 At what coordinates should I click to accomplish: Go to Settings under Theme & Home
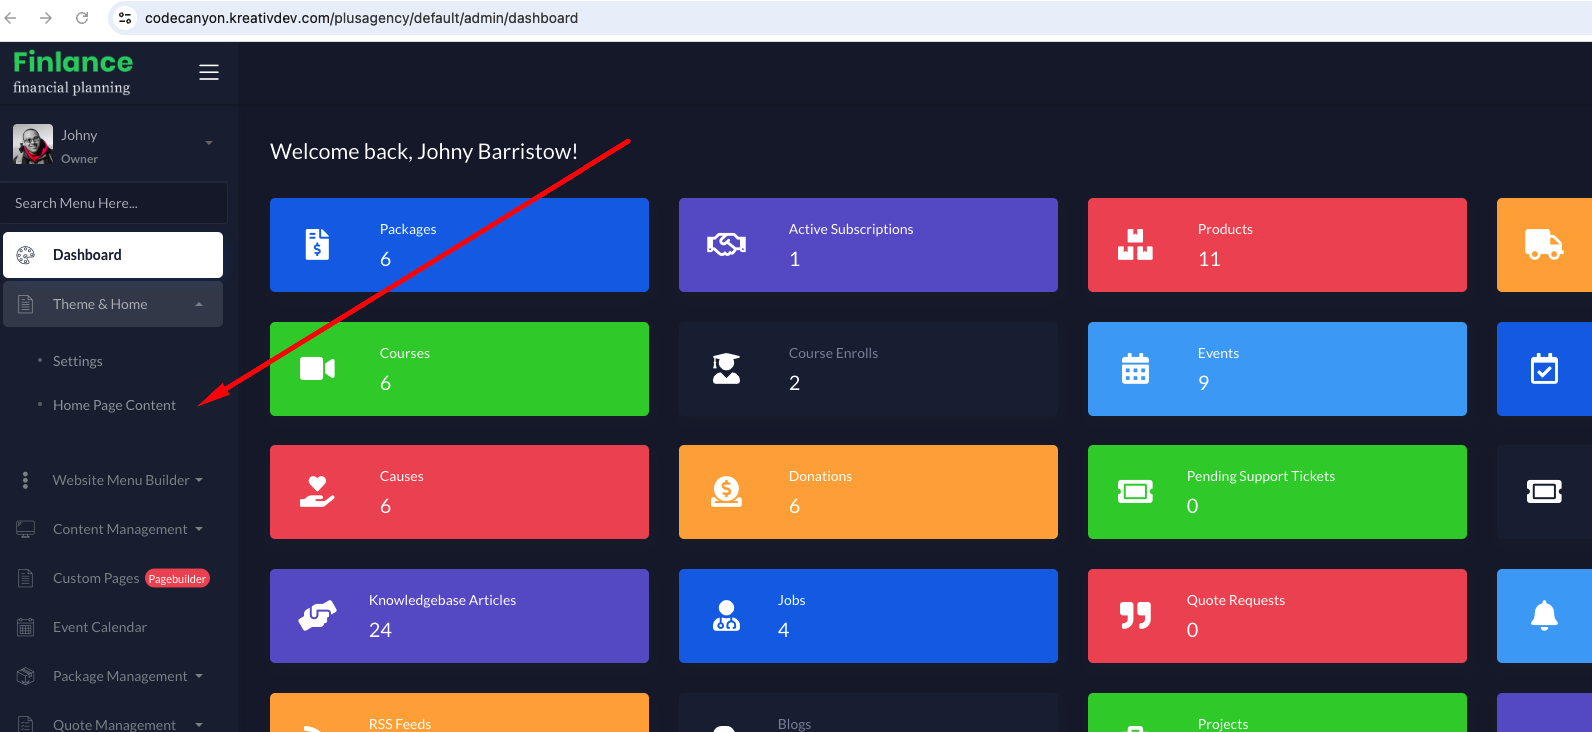click(x=78, y=361)
